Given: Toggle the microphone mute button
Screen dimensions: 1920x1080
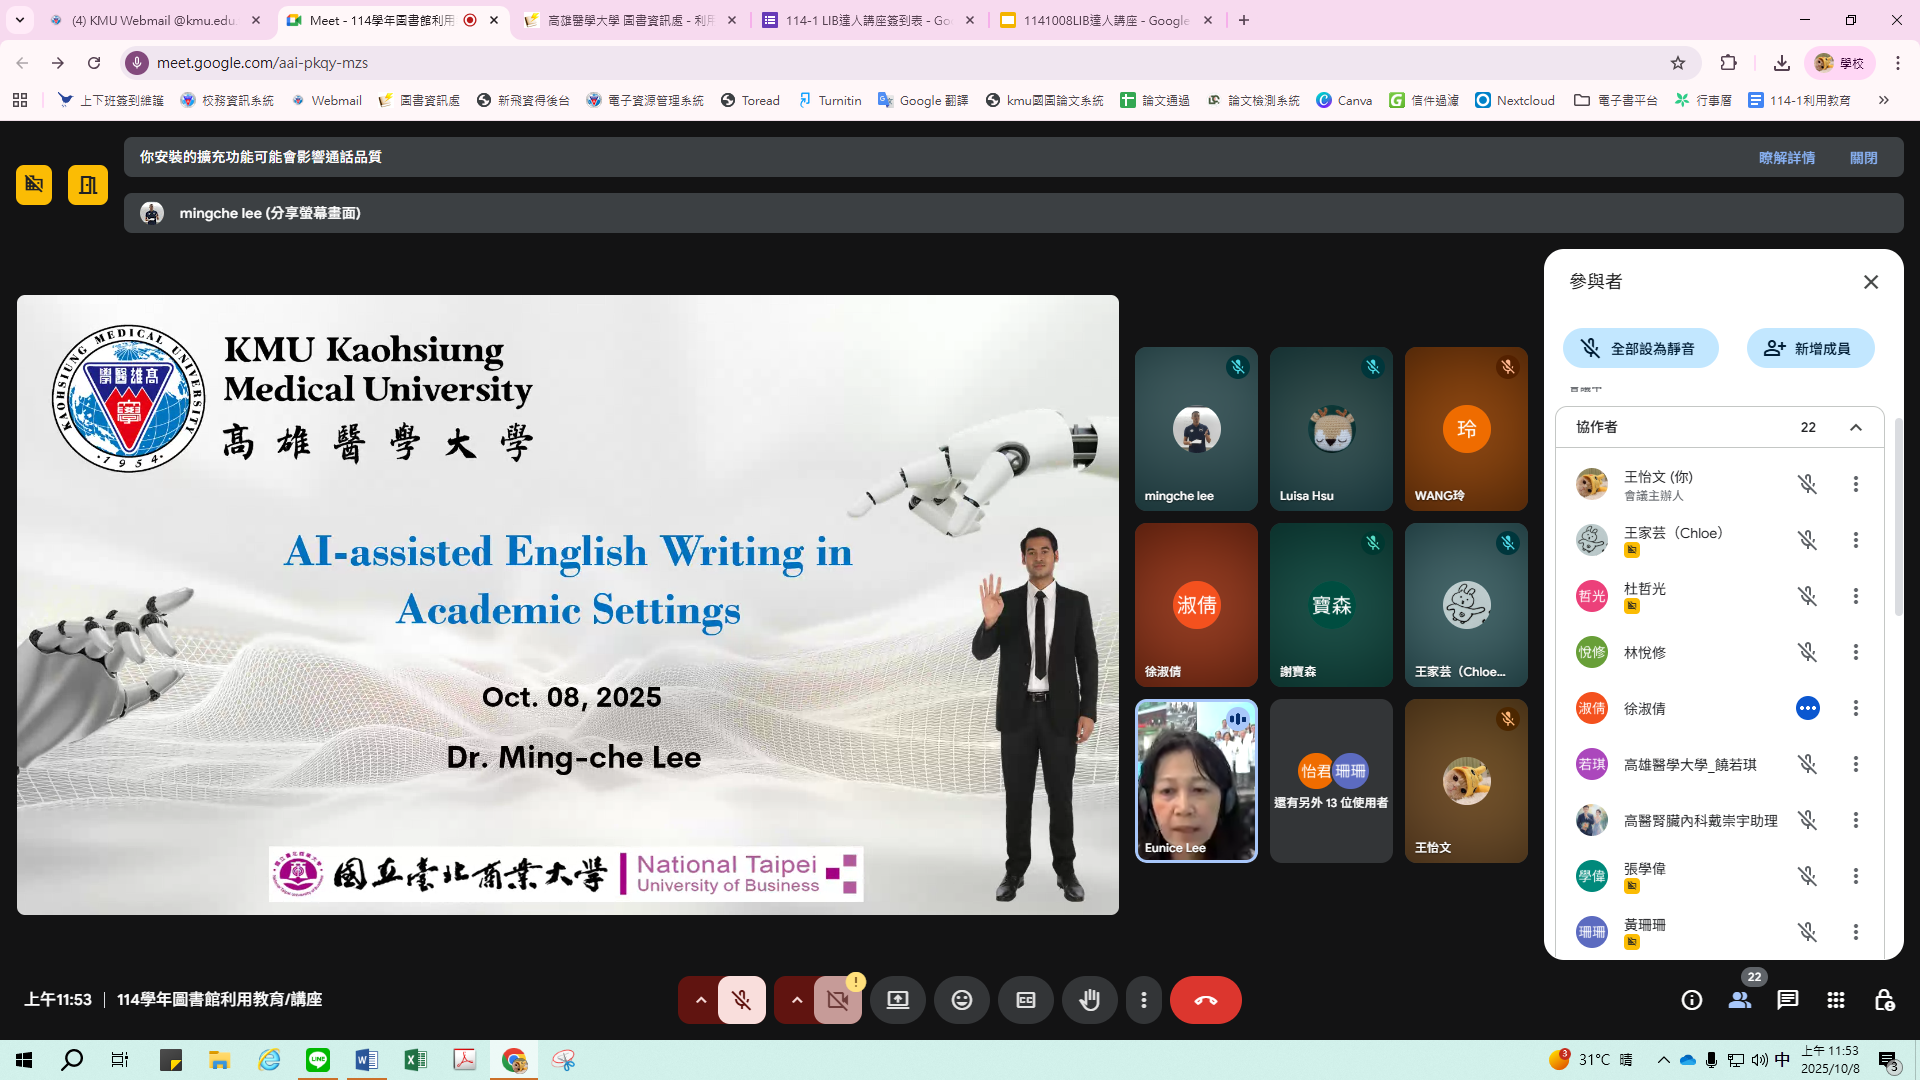Looking at the screenshot, I should tap(741, 1000).
